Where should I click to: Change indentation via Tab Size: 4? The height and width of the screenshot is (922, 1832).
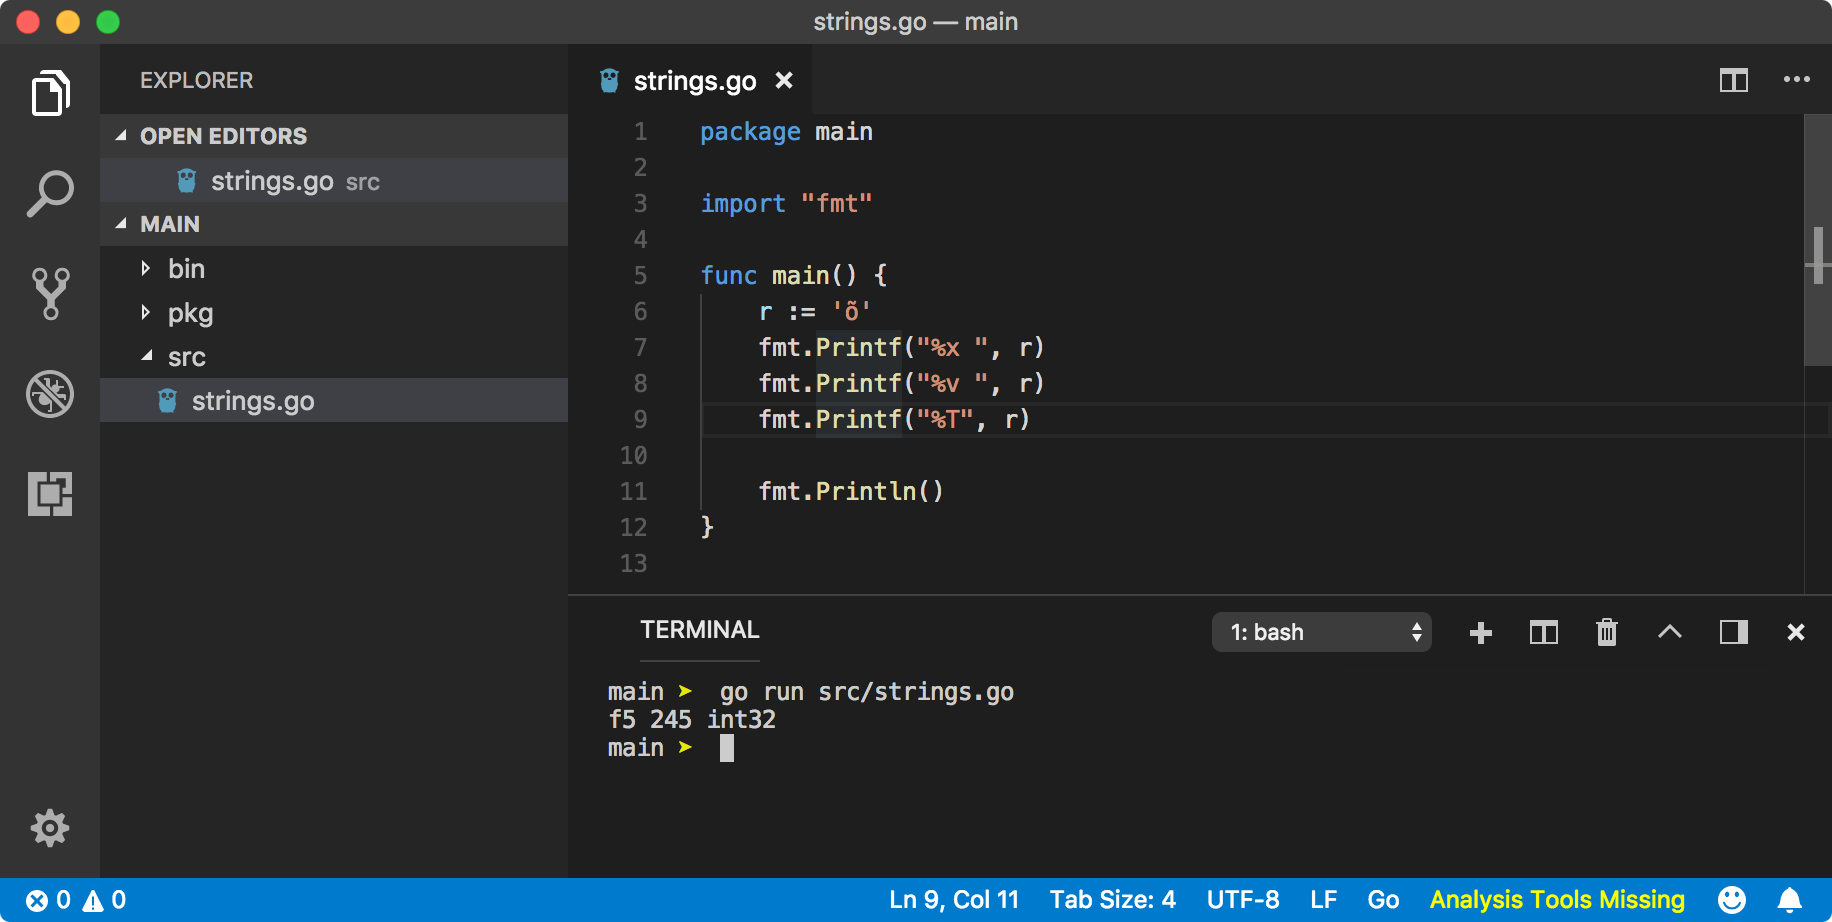(1113, 900)
